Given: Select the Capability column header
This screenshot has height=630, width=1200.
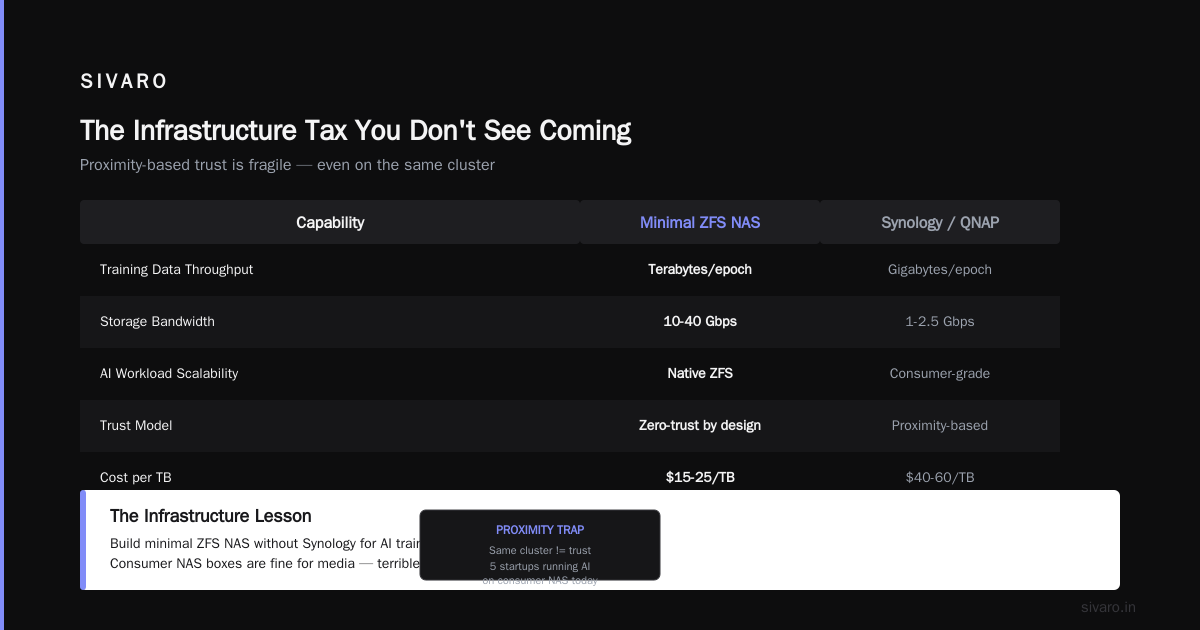Looking at the screenshot, I should point(330,222).
